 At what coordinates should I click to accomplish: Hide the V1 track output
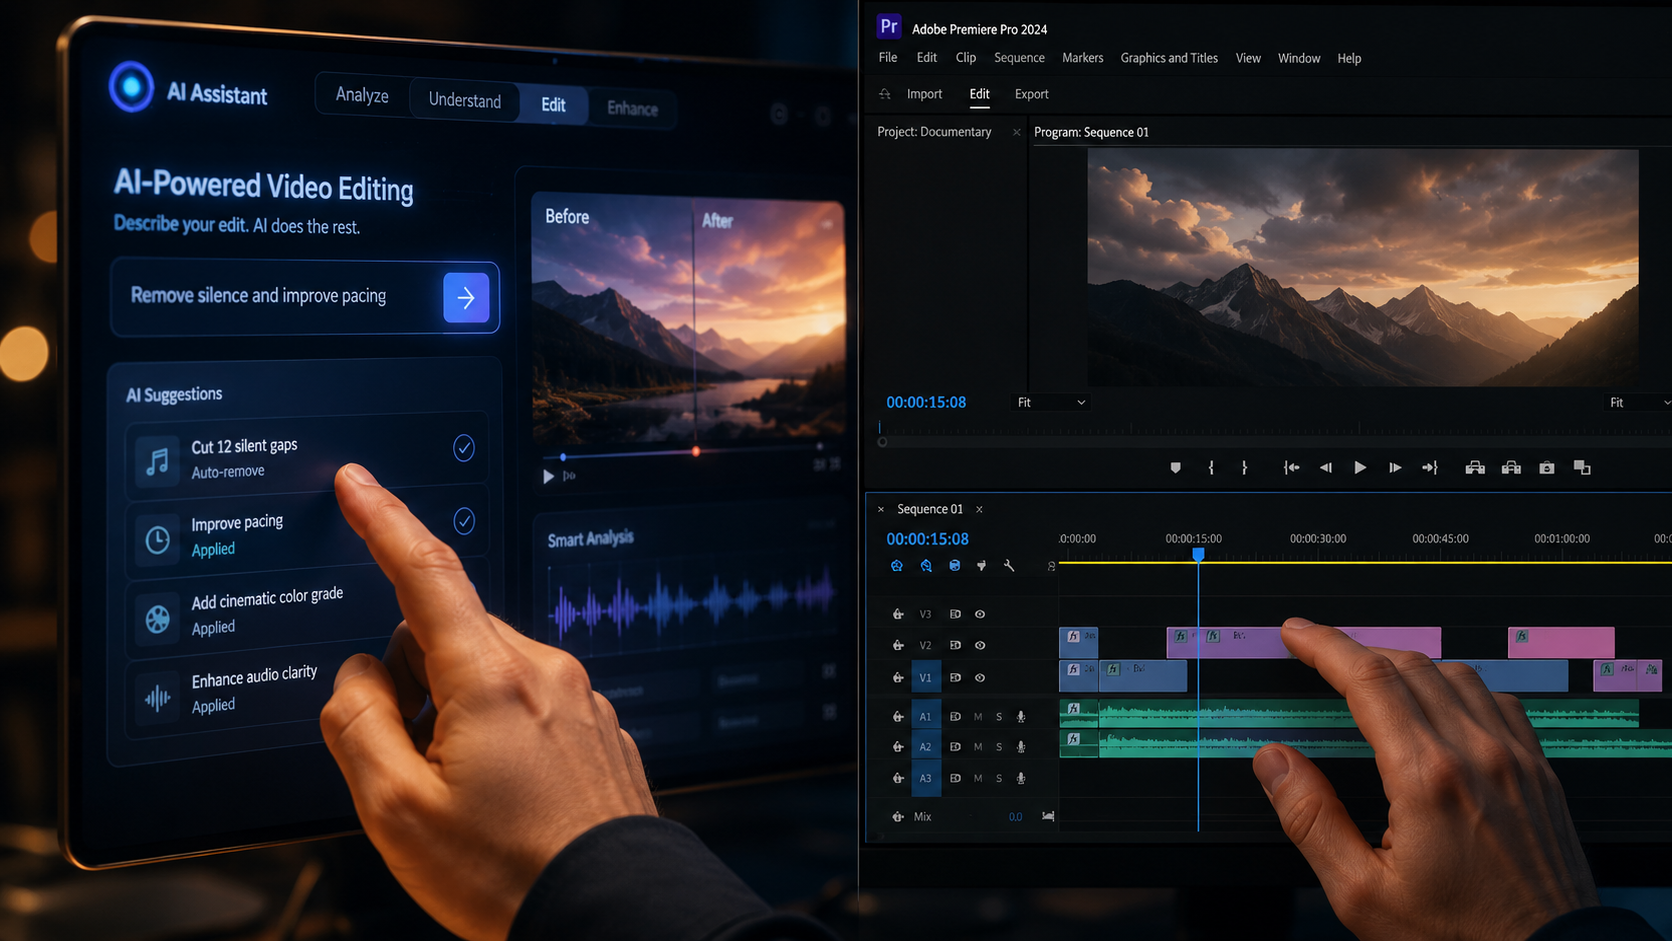pos(980,677)
